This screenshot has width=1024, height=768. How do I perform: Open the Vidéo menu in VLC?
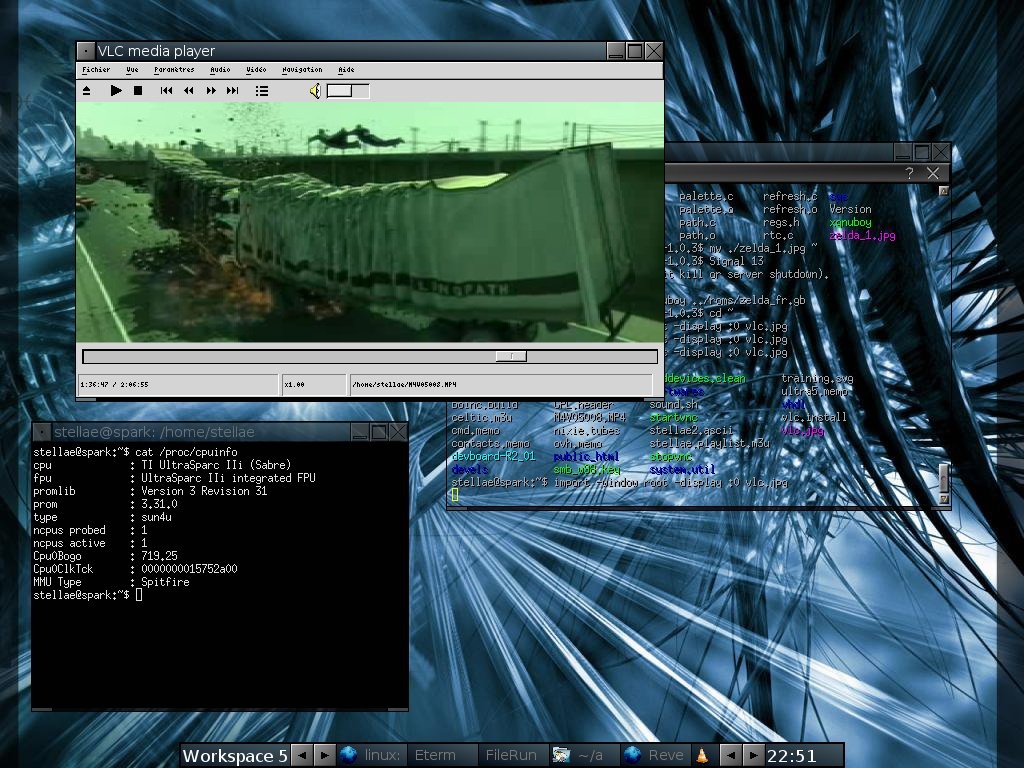256,70
